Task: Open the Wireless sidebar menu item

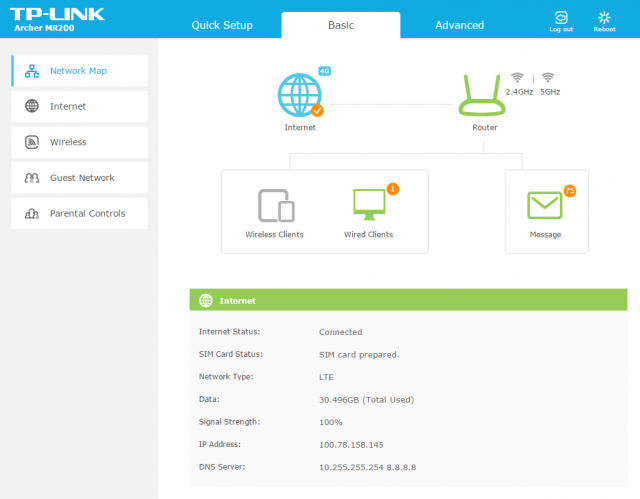Action: coord(79,142)
